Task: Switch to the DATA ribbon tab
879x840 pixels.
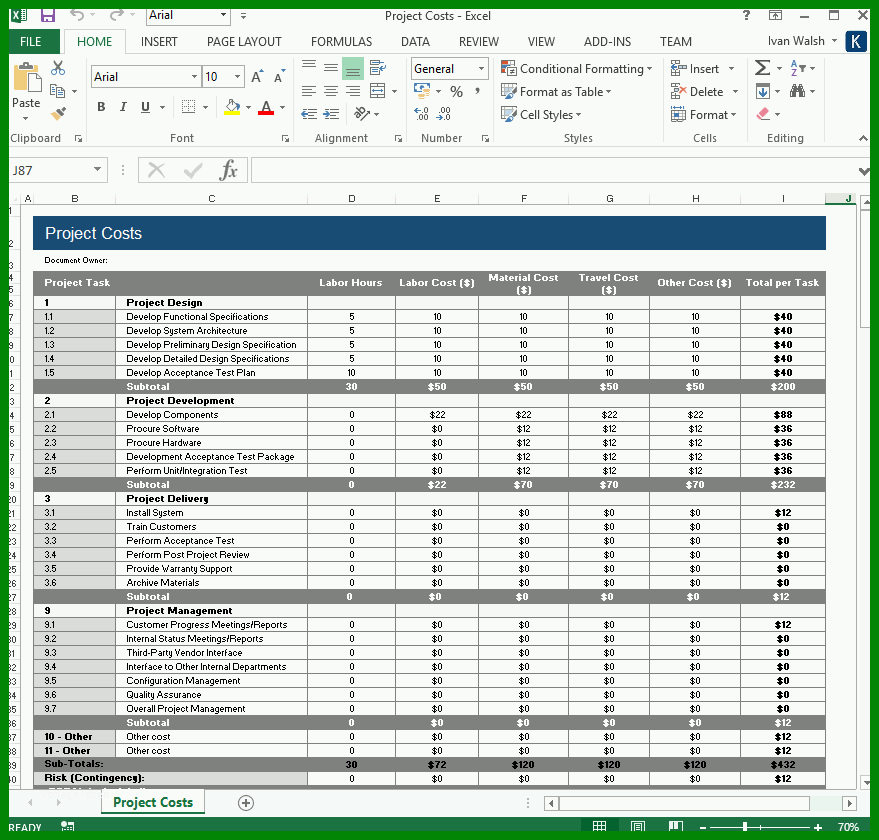Action: click(x=415, y=41)
